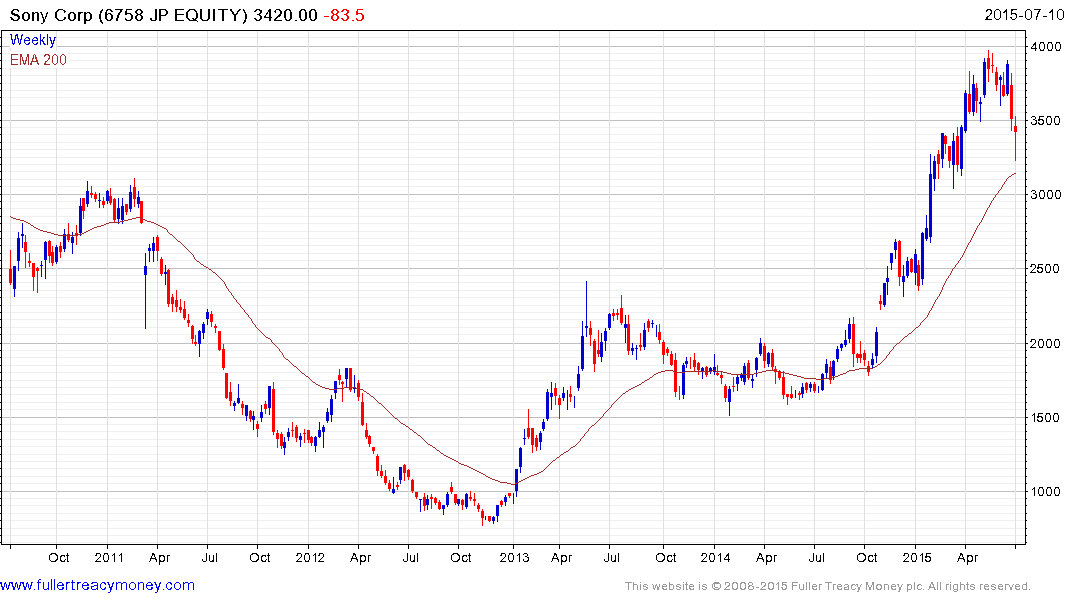Click the 2011 year label on time axis

coord(109,557)
